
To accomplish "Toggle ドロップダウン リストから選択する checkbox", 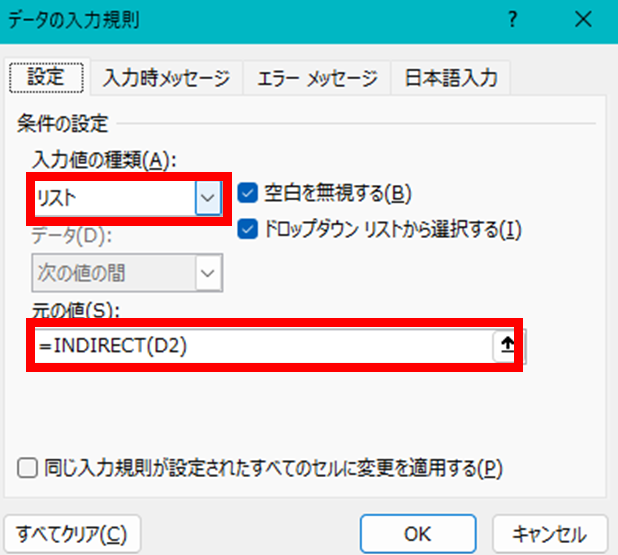I will (x=247, y=230).
